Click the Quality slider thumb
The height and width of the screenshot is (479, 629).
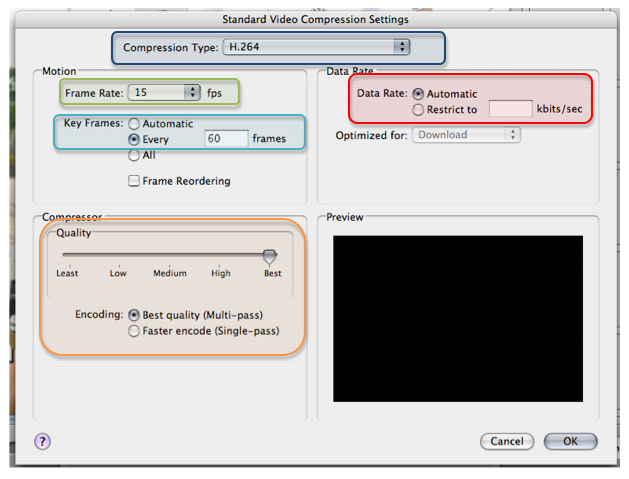pyautogui.click(x=270, y=257)
